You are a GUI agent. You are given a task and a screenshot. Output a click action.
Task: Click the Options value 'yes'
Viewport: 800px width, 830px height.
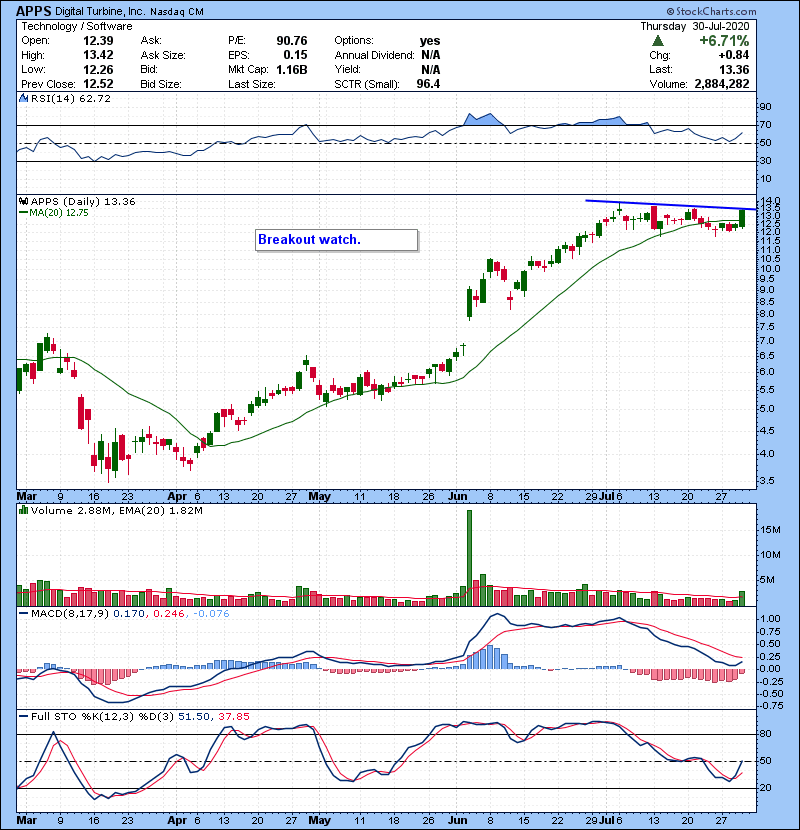tap(430, 41)
